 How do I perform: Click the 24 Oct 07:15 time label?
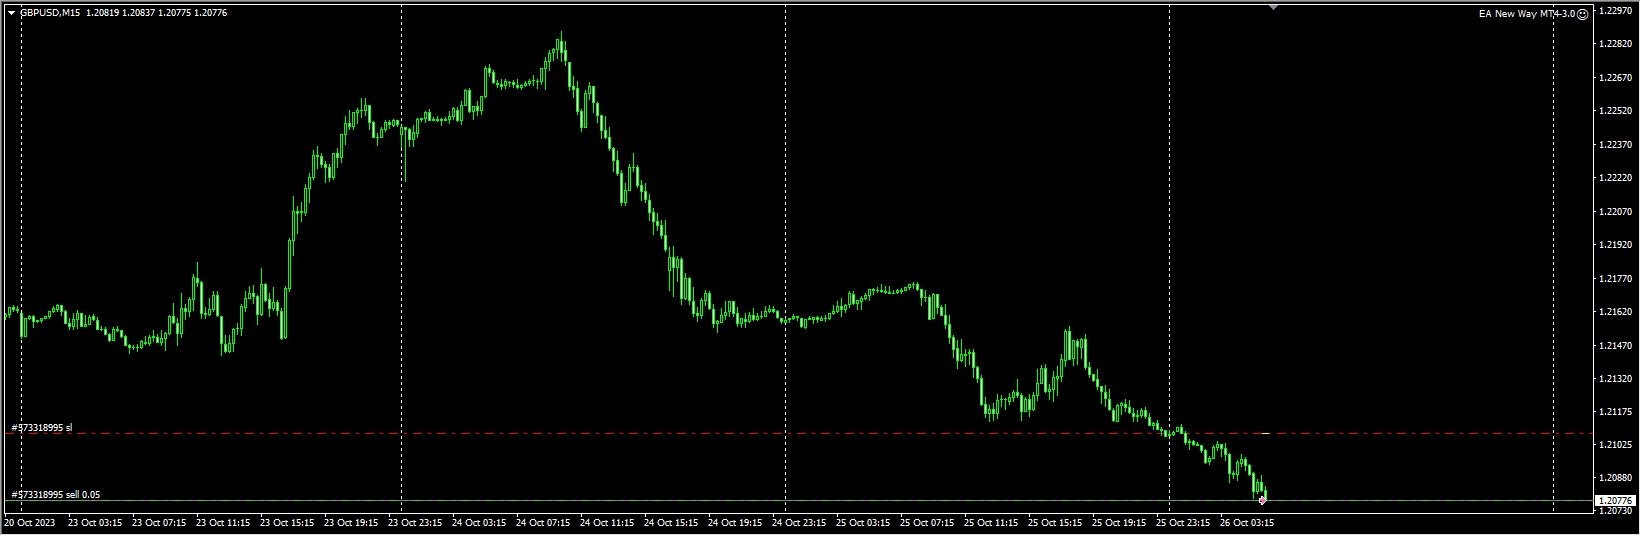pyautogui.click(x=543, y=522)
